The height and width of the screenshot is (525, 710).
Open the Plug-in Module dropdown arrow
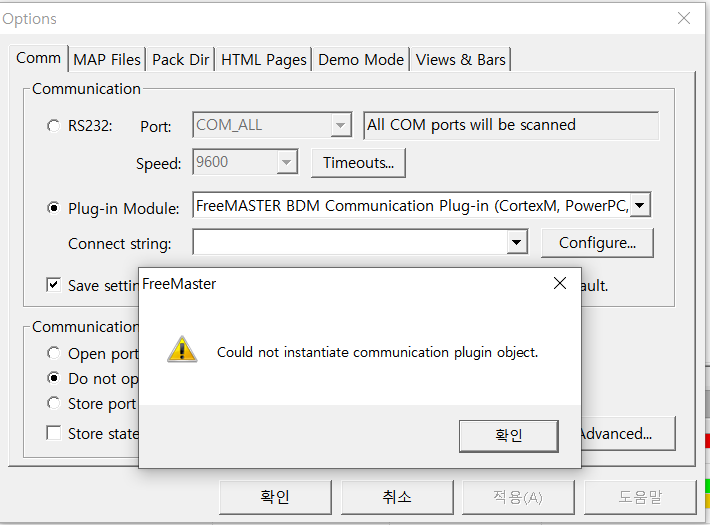(x=640, y=205)
